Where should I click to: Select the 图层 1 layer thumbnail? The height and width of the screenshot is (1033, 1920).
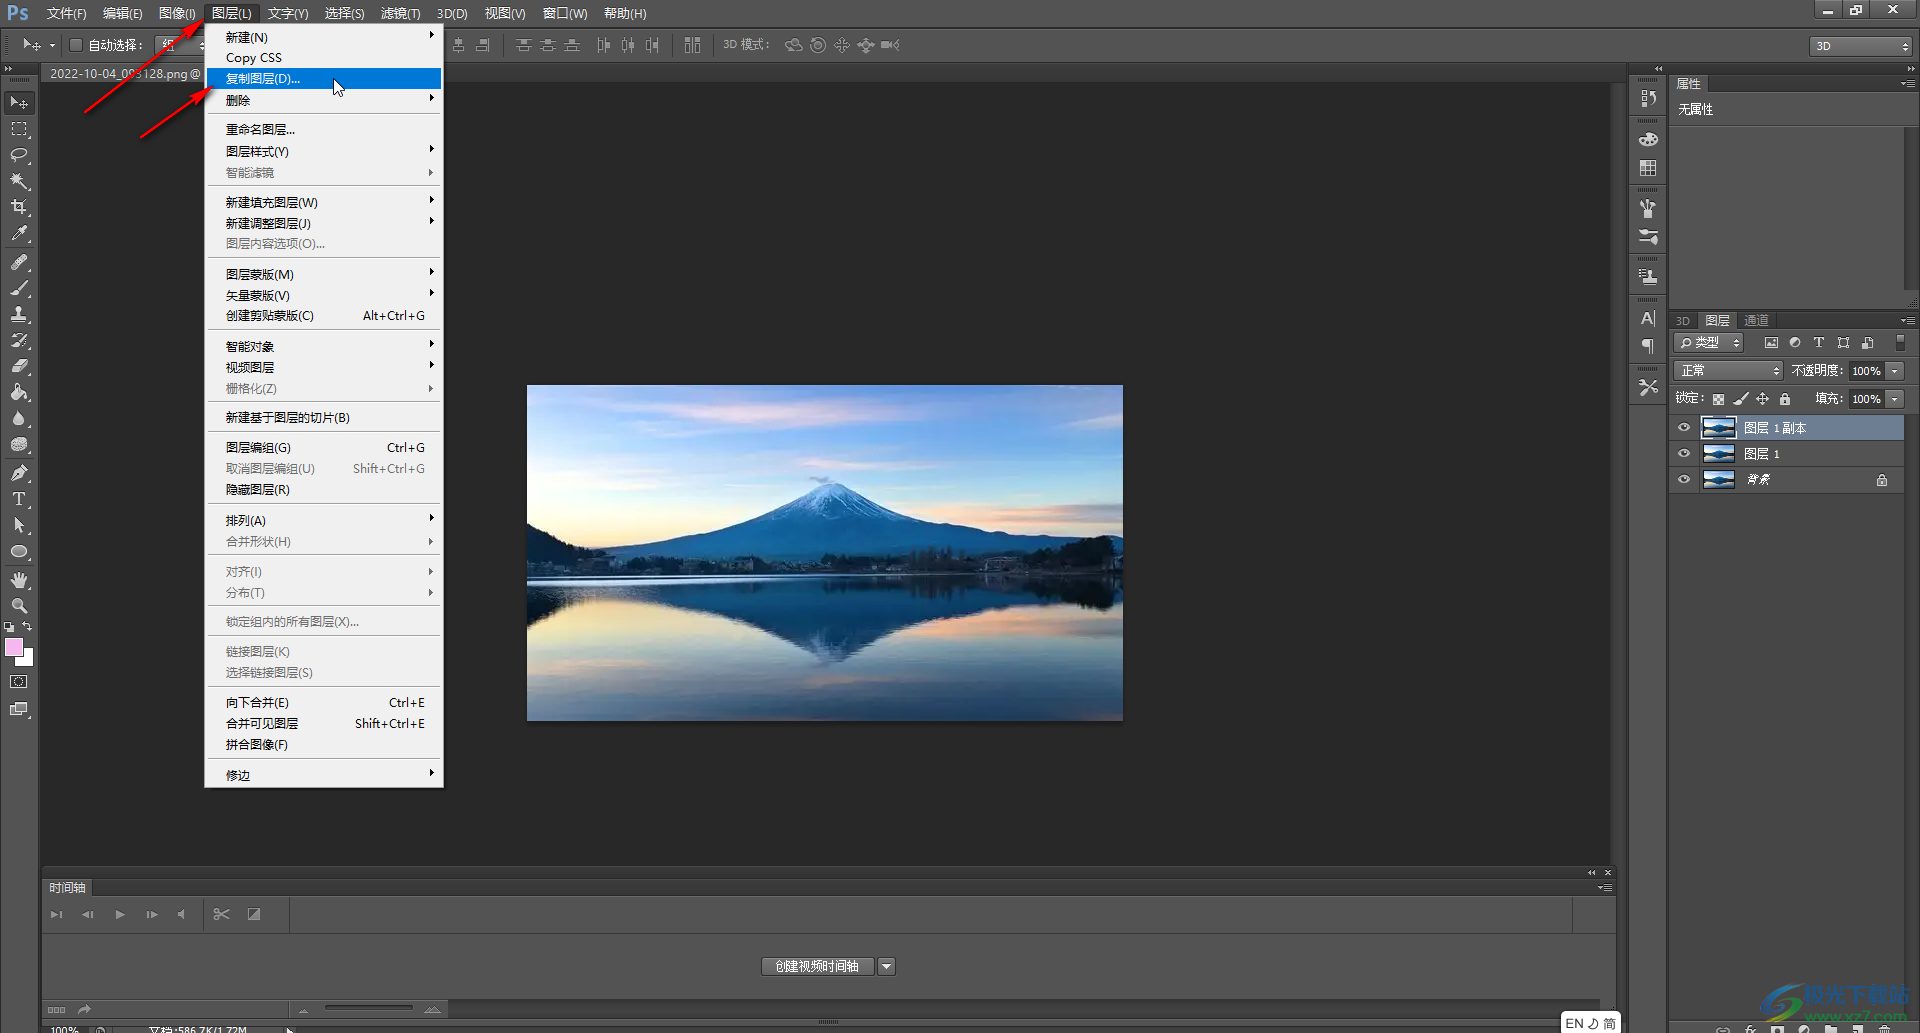(x=1719, y=454)
